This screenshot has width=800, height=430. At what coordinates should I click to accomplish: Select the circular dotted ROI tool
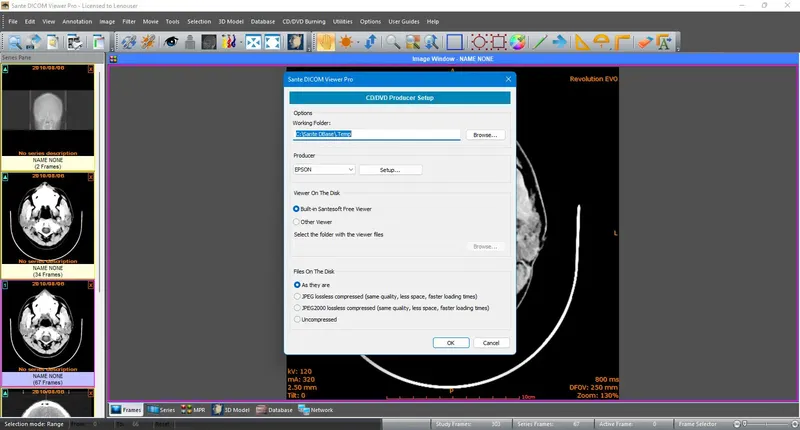[479, 42]
